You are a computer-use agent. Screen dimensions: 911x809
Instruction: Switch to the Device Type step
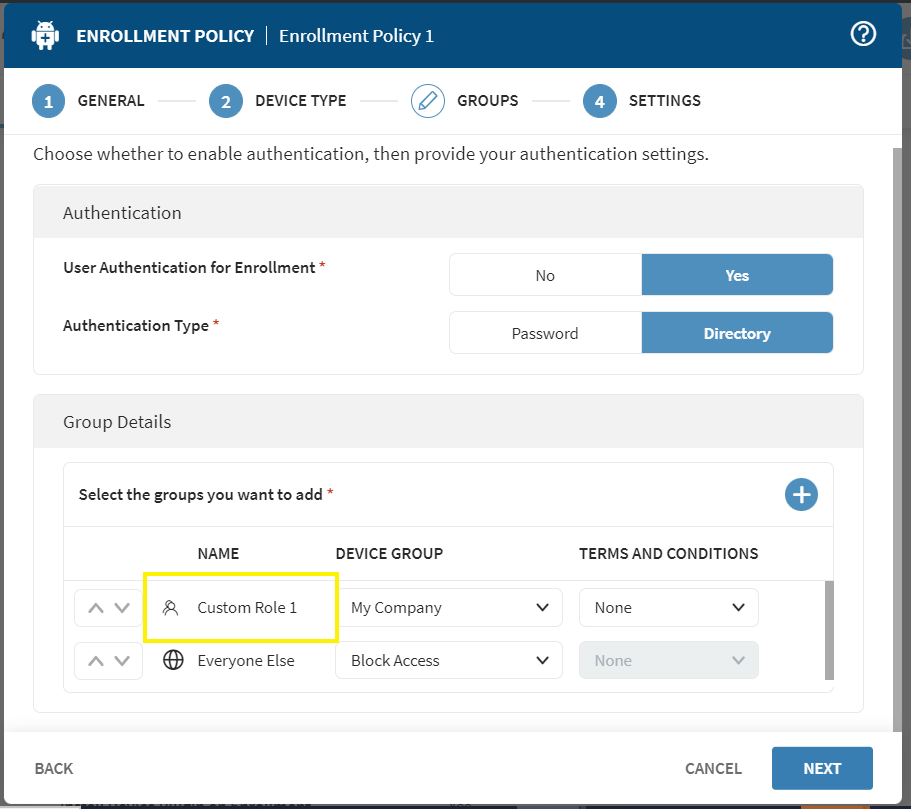[x=226, y=101]
